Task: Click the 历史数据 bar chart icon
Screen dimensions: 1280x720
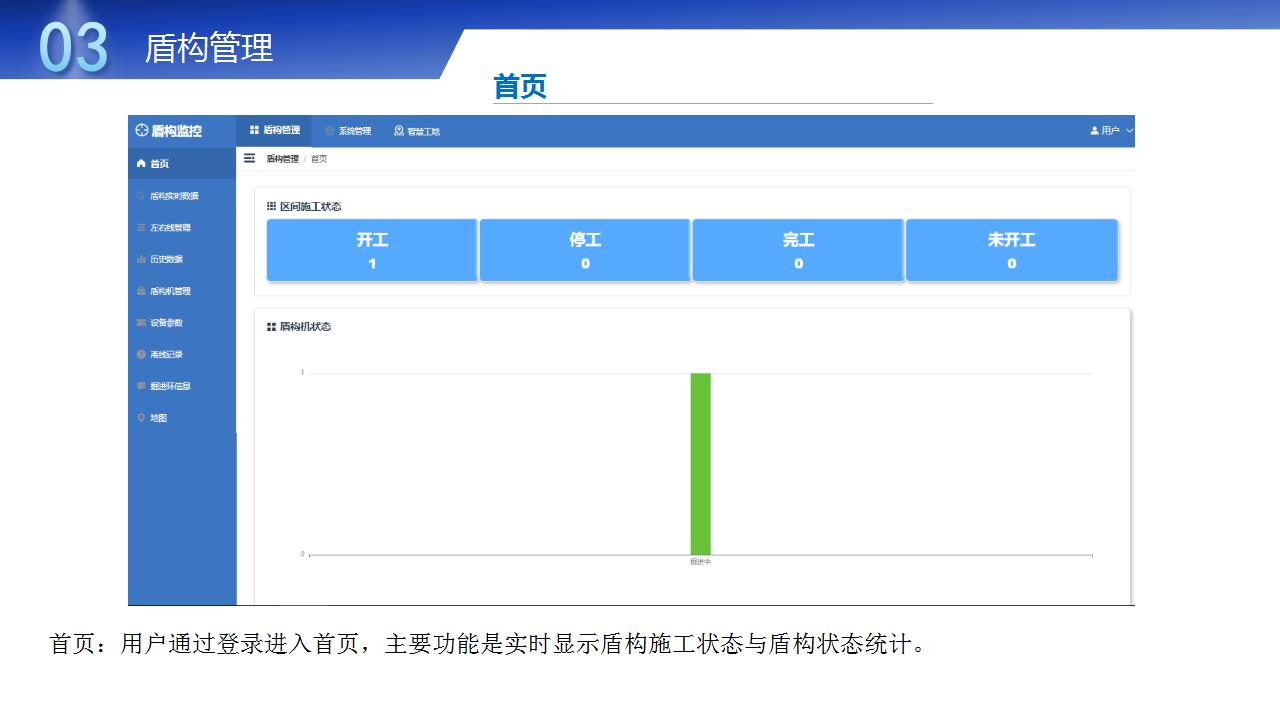Action: click(x=141, y=259)
